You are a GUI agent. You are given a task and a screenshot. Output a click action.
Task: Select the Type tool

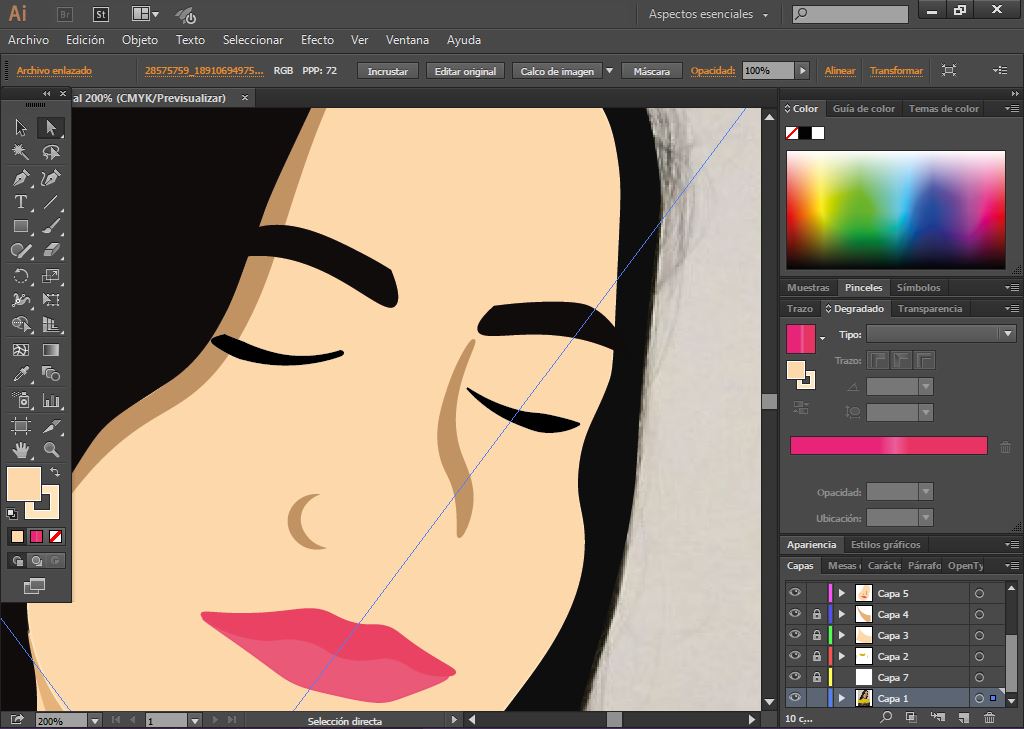[x=21, y=202]
